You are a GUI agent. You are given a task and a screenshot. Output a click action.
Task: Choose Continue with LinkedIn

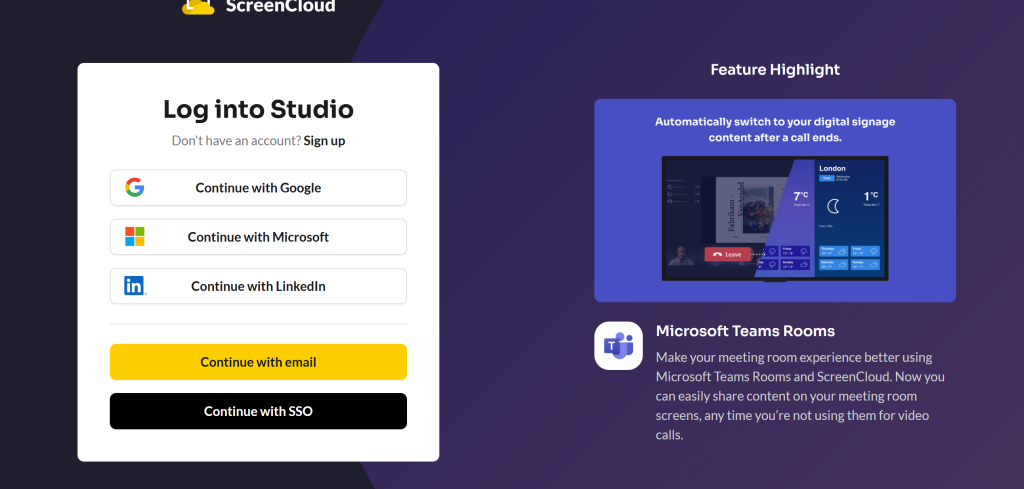258,286
